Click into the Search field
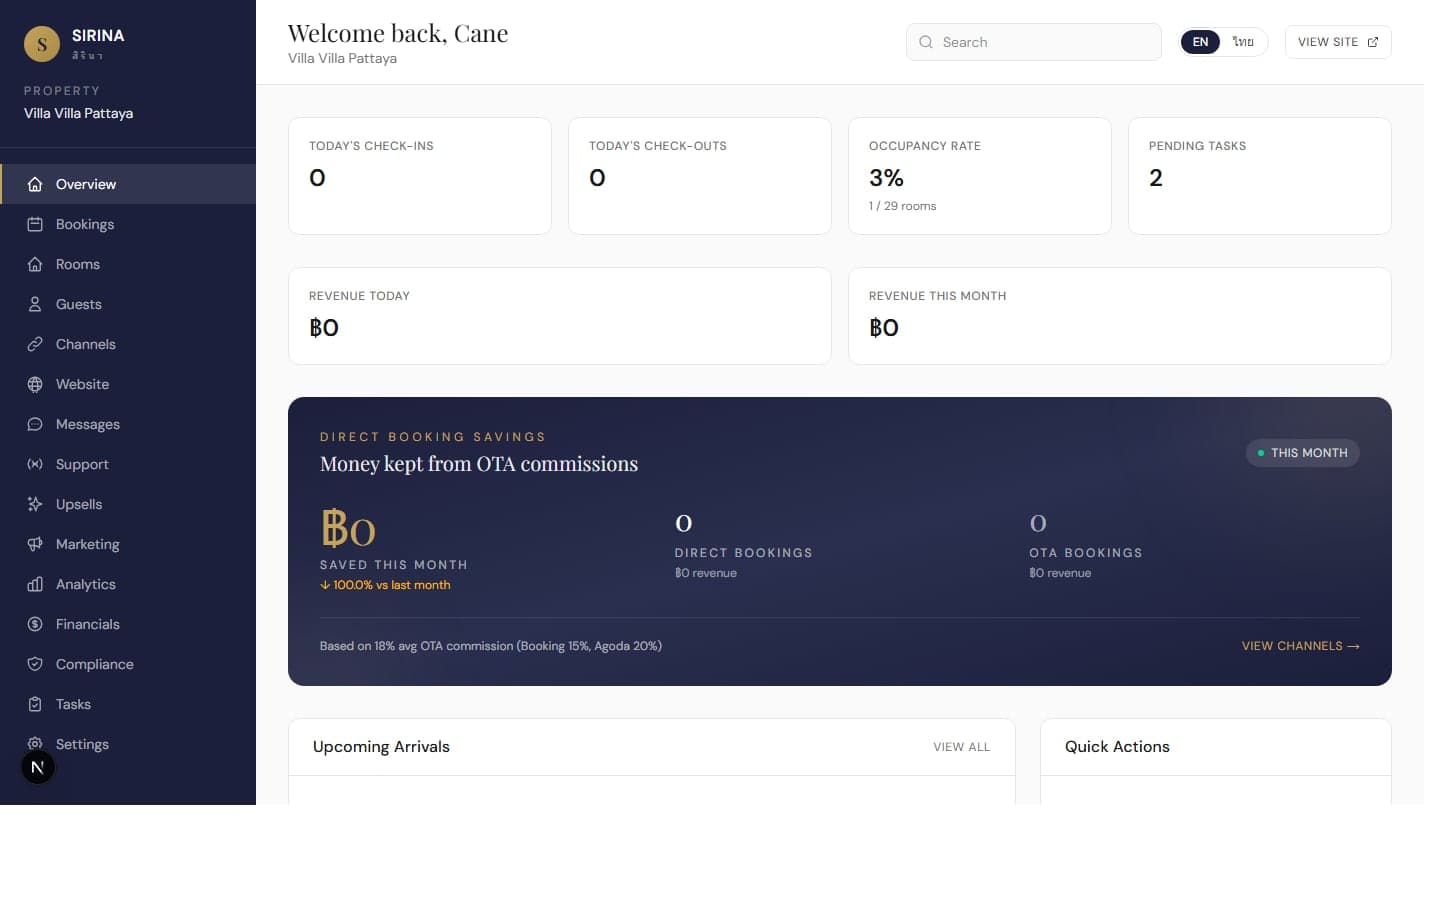This screenshot has width=1440, height=900. pyautogui.click(x=1034, y=42)
